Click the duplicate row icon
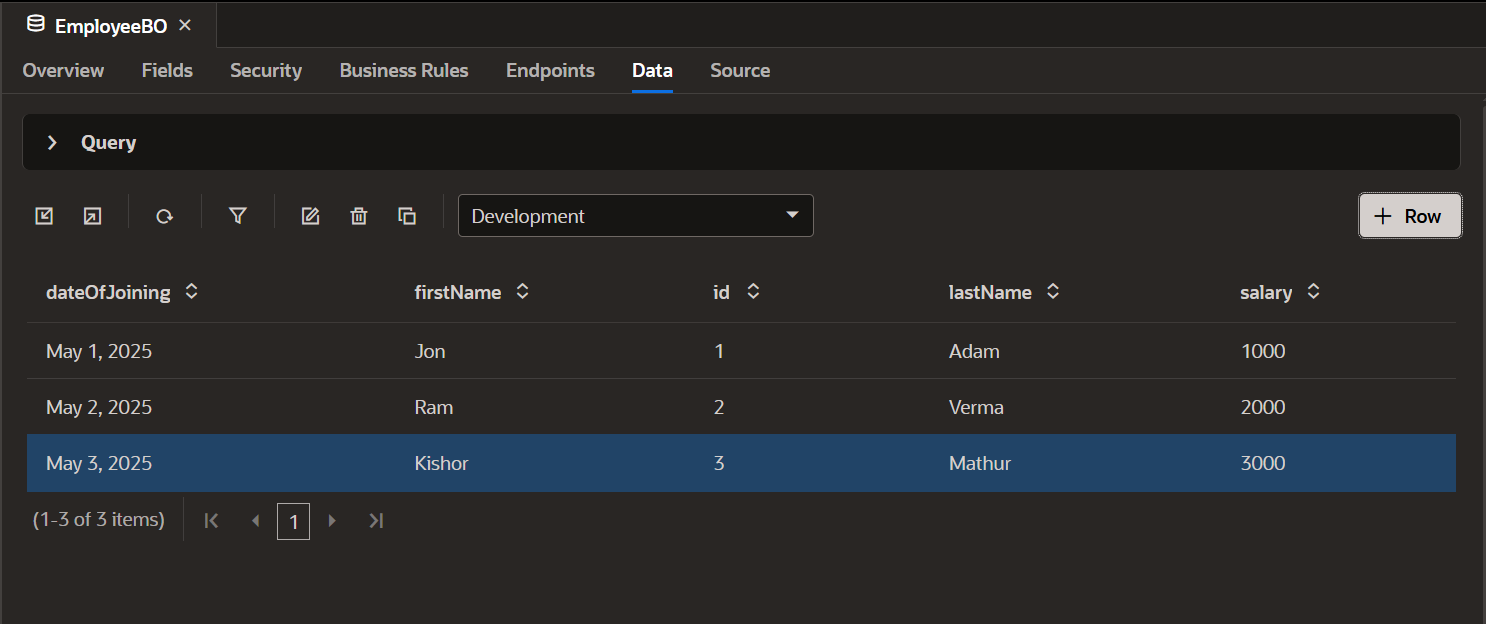1486x624 pixels. tap(407, 216)
